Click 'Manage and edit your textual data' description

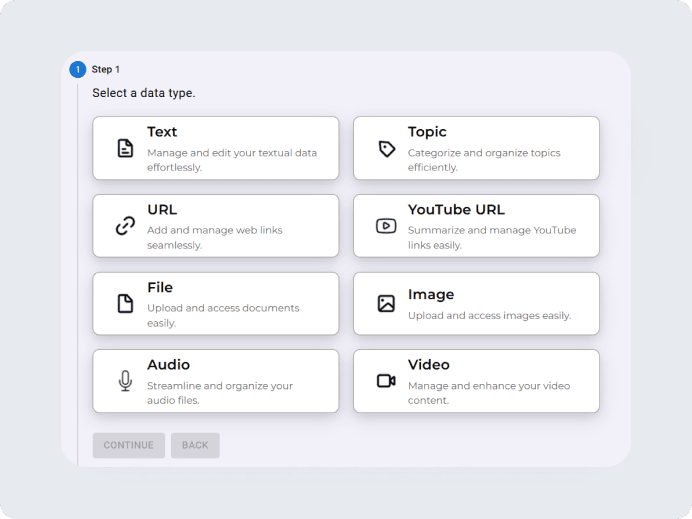point(232,153)
